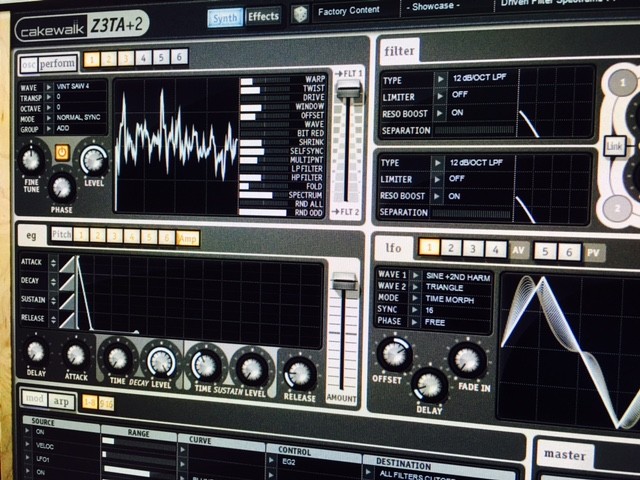Select LFO 5 button
640x480 pixels.
[x=545, y=251]
